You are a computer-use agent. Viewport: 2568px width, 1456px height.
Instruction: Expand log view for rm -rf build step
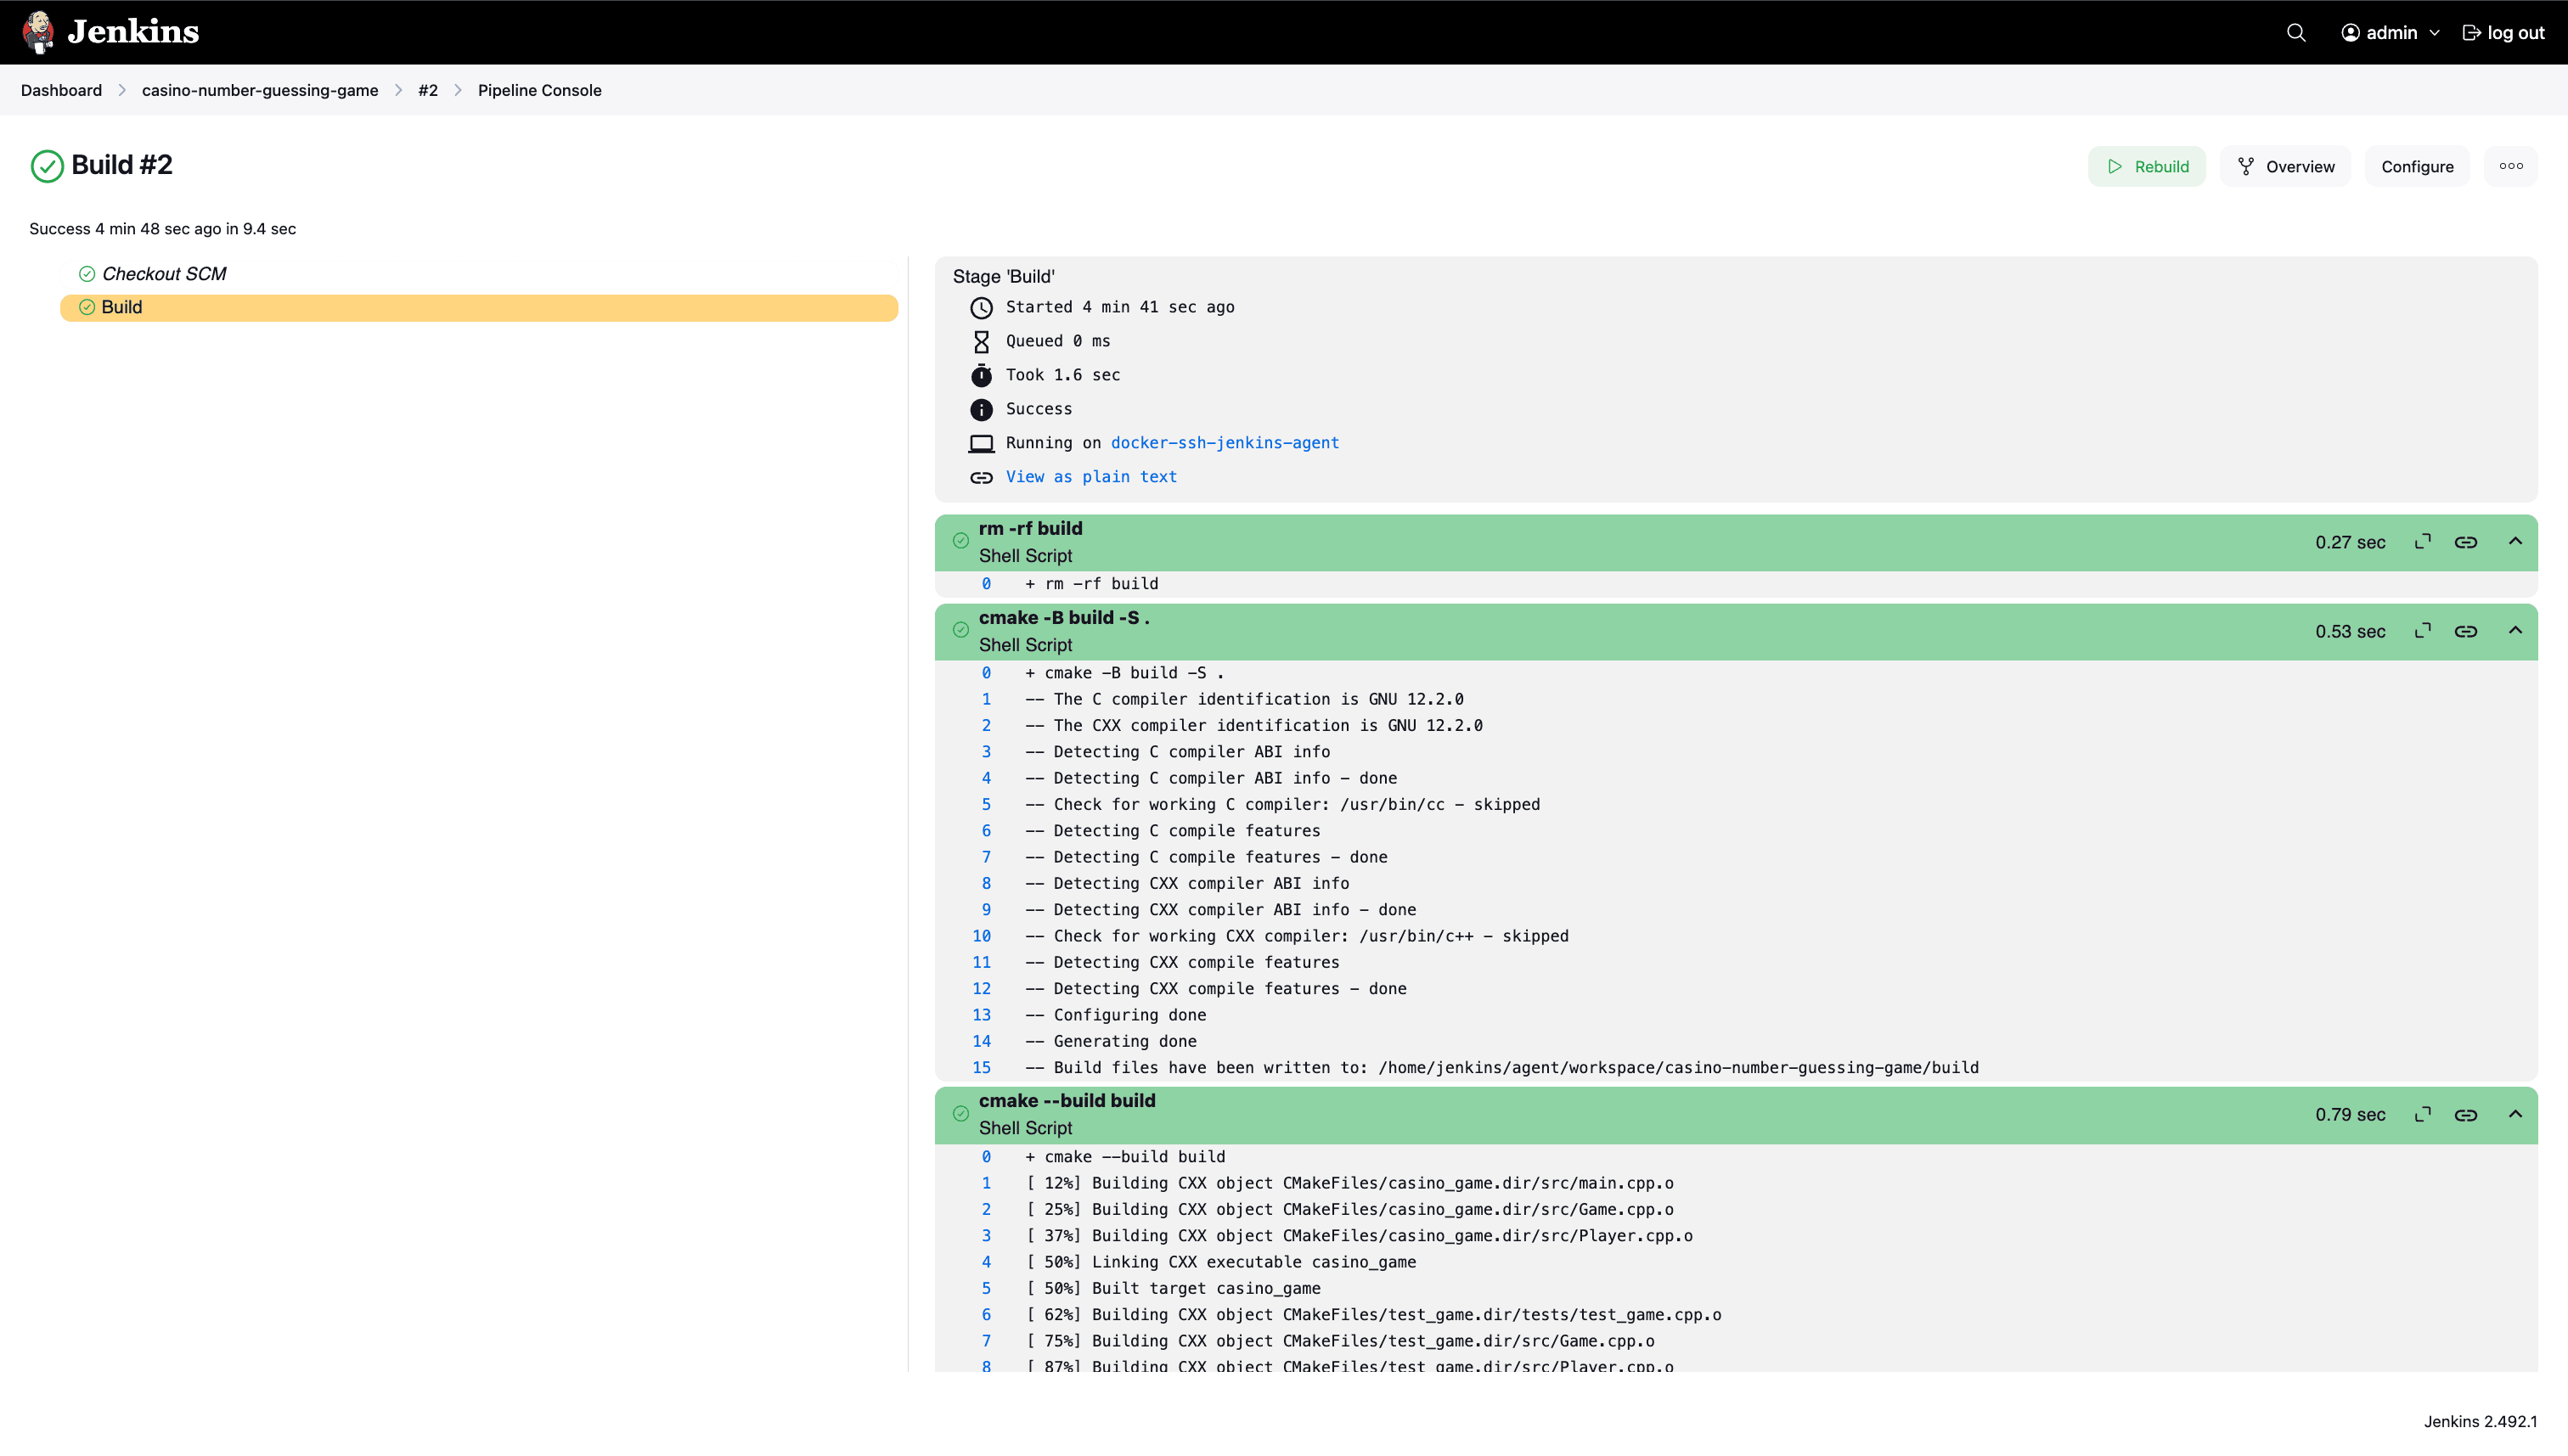click(2422, 542)
